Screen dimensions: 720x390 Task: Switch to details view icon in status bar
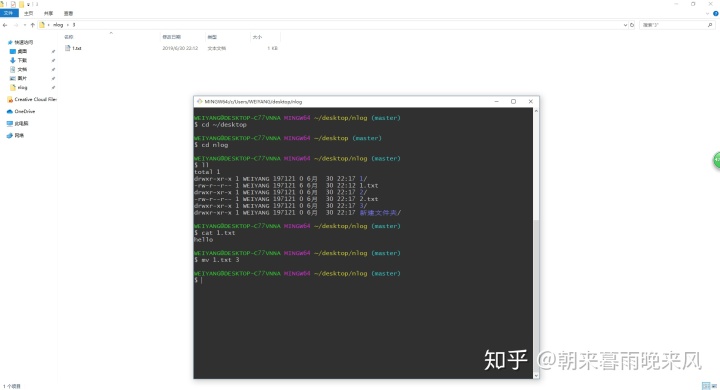click(706, 386)
